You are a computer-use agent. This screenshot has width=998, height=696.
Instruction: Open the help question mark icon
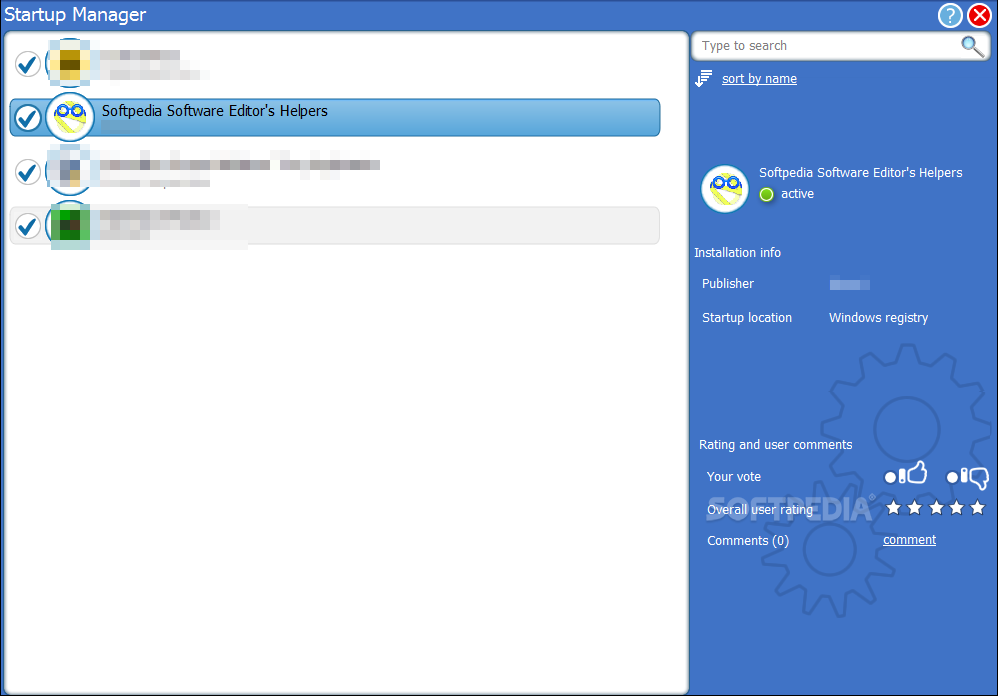click(950, 15)
